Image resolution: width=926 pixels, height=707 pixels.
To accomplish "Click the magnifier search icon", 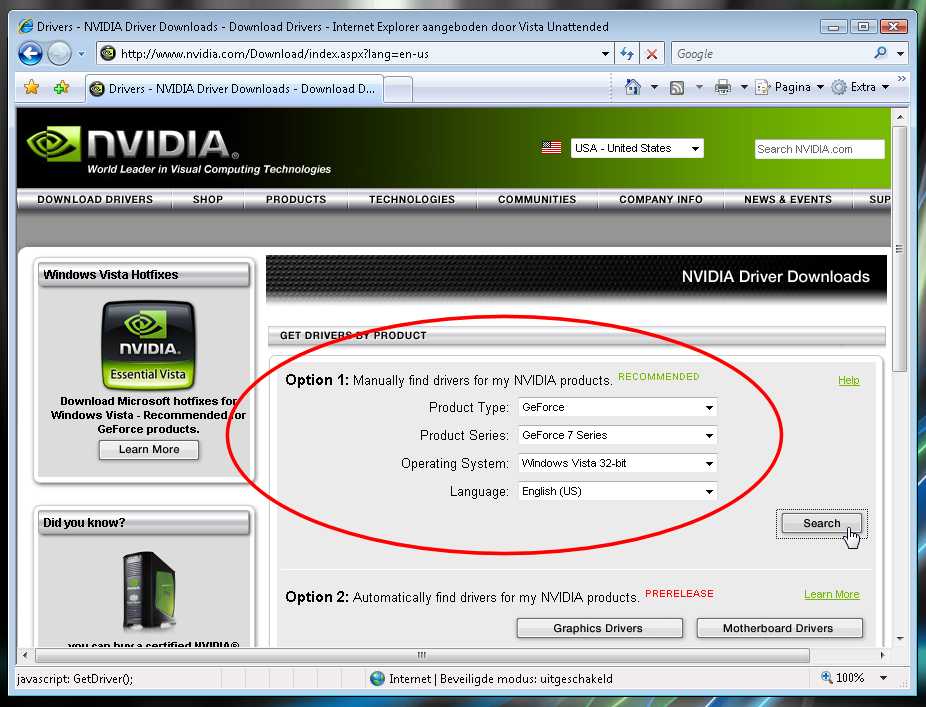I will point(881,53).
